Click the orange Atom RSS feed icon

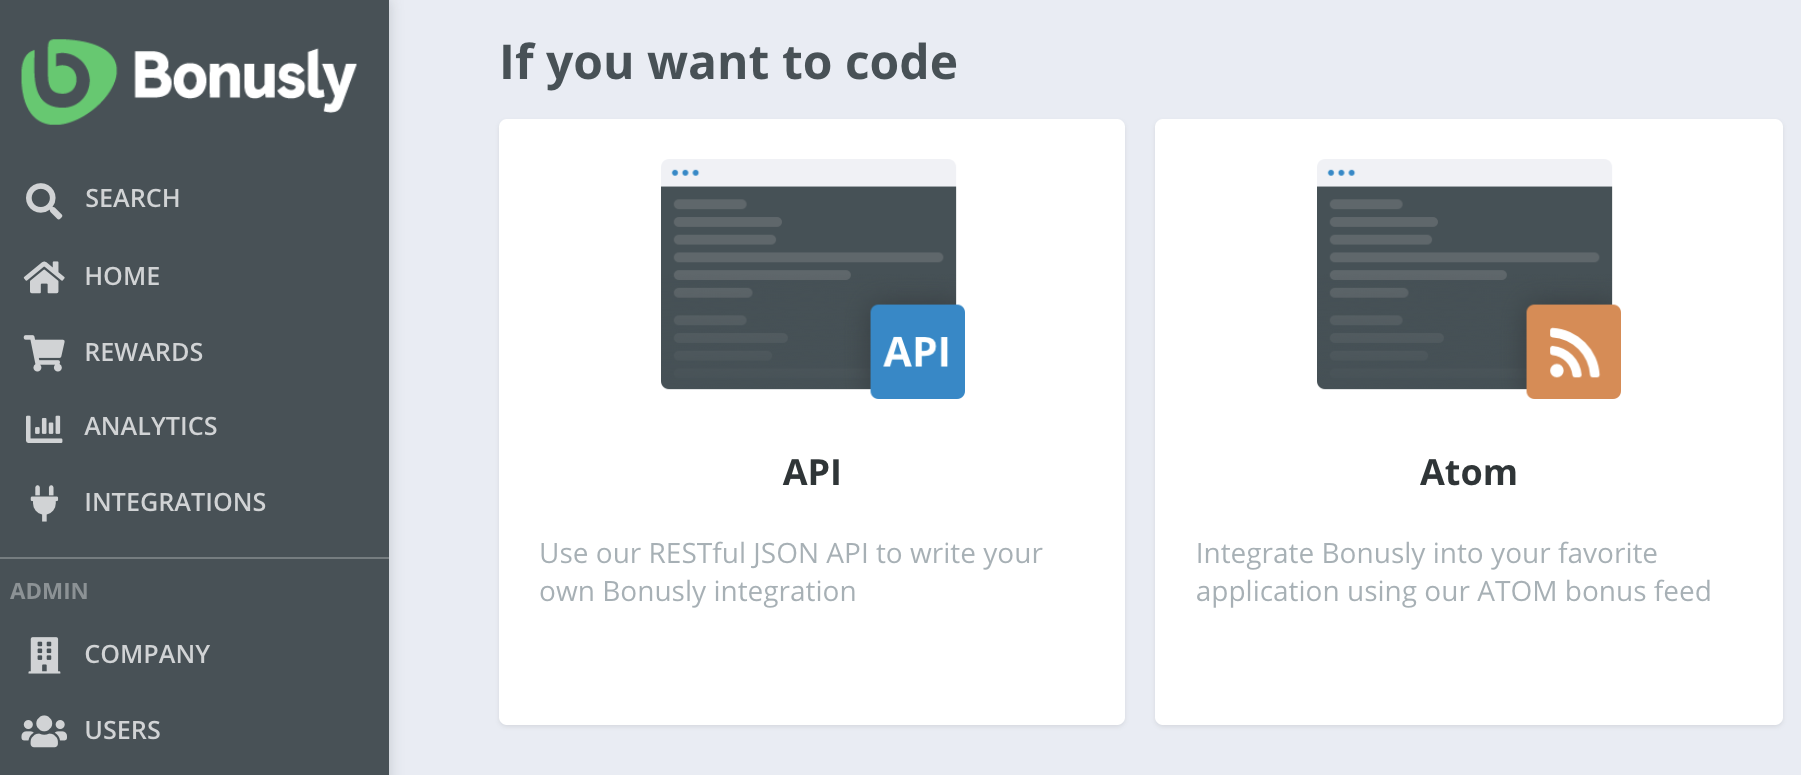pos(1573,352)
